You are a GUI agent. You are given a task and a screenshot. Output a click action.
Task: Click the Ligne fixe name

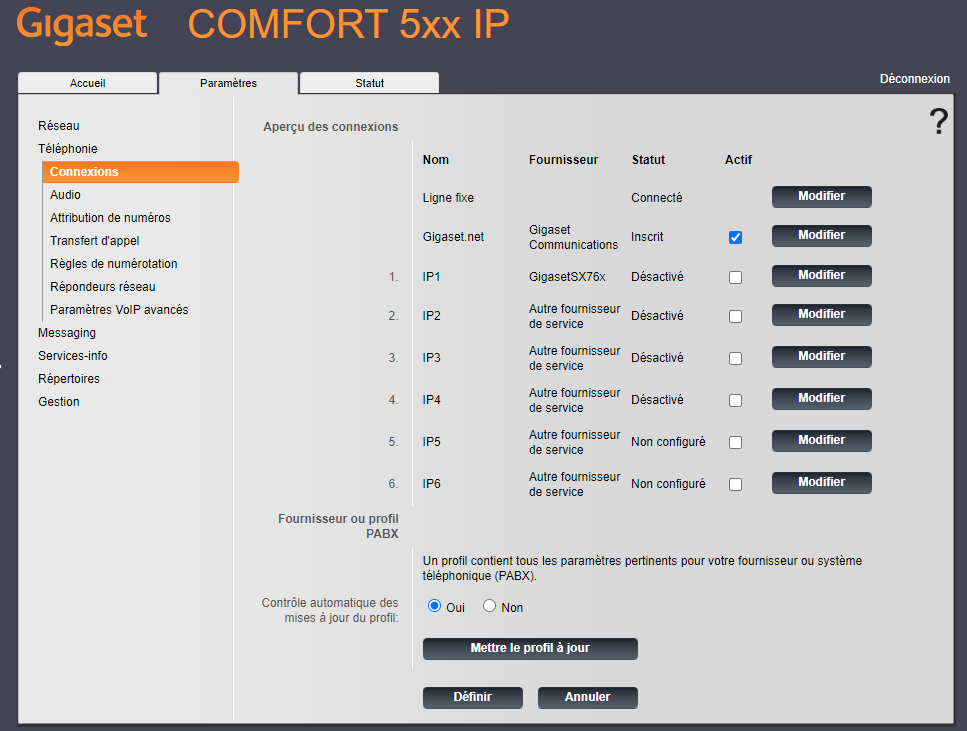[448, 198]
